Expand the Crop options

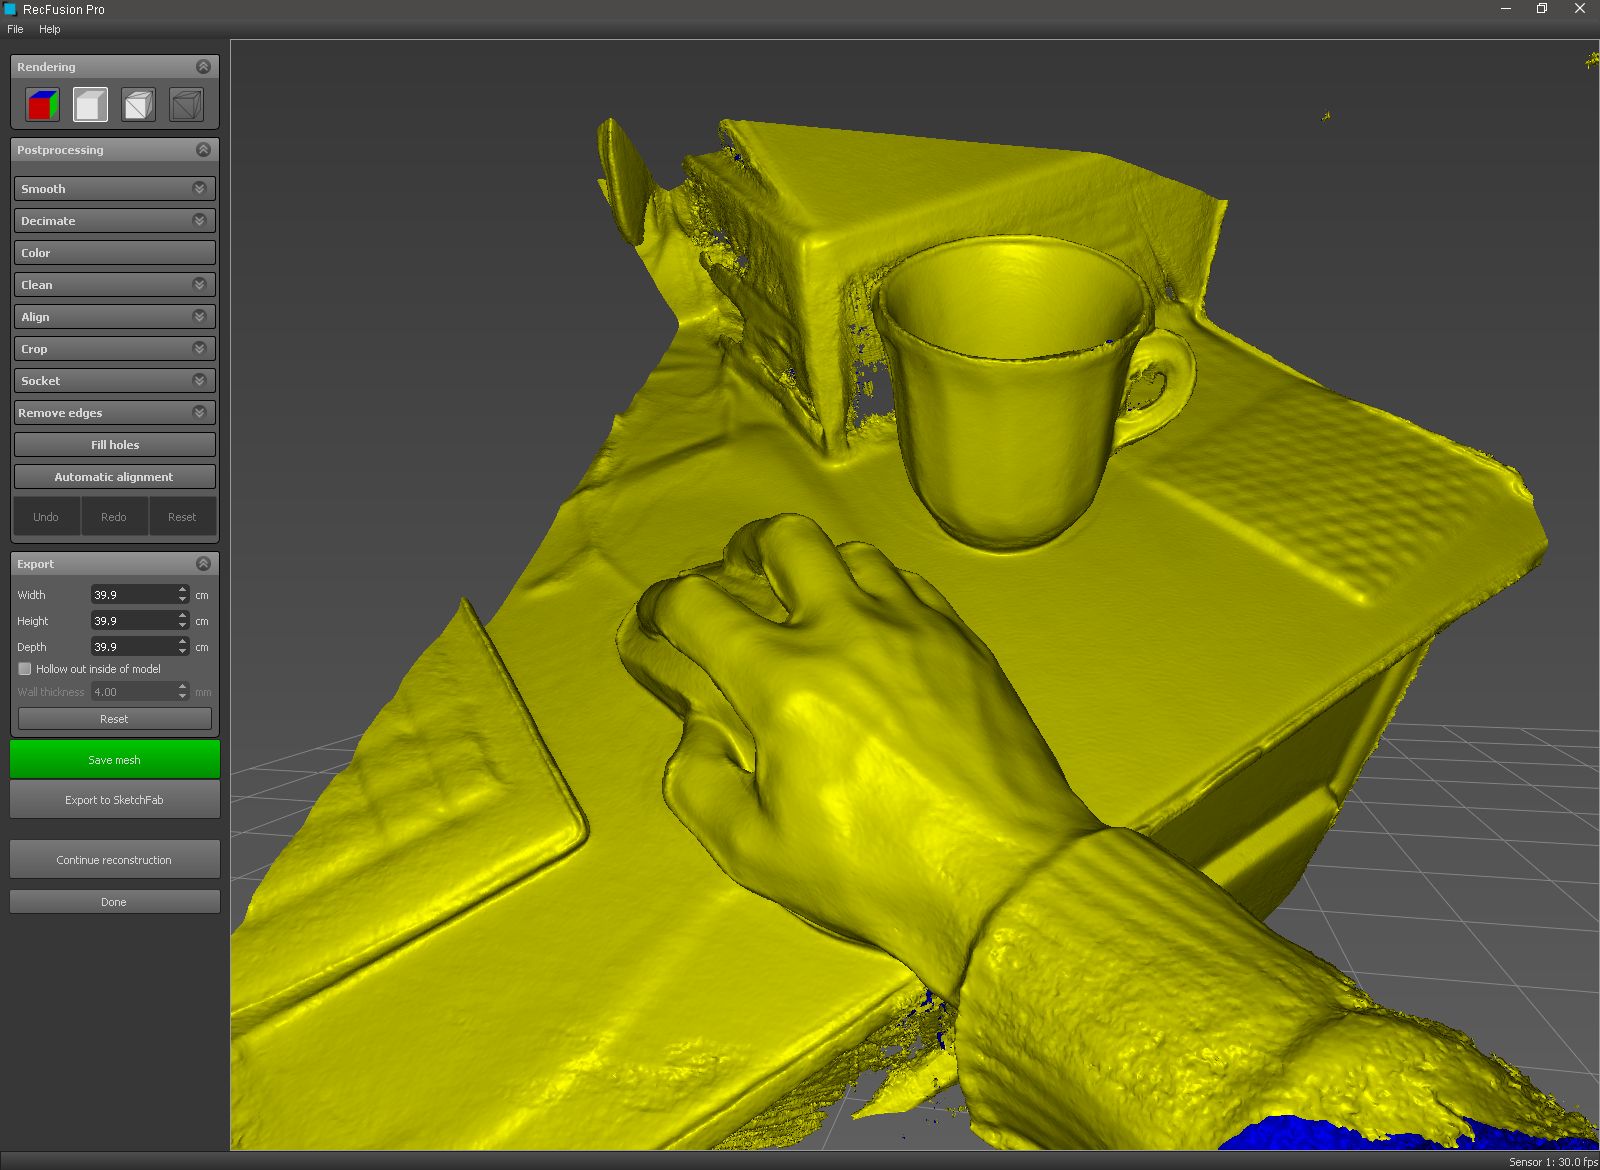199,349
